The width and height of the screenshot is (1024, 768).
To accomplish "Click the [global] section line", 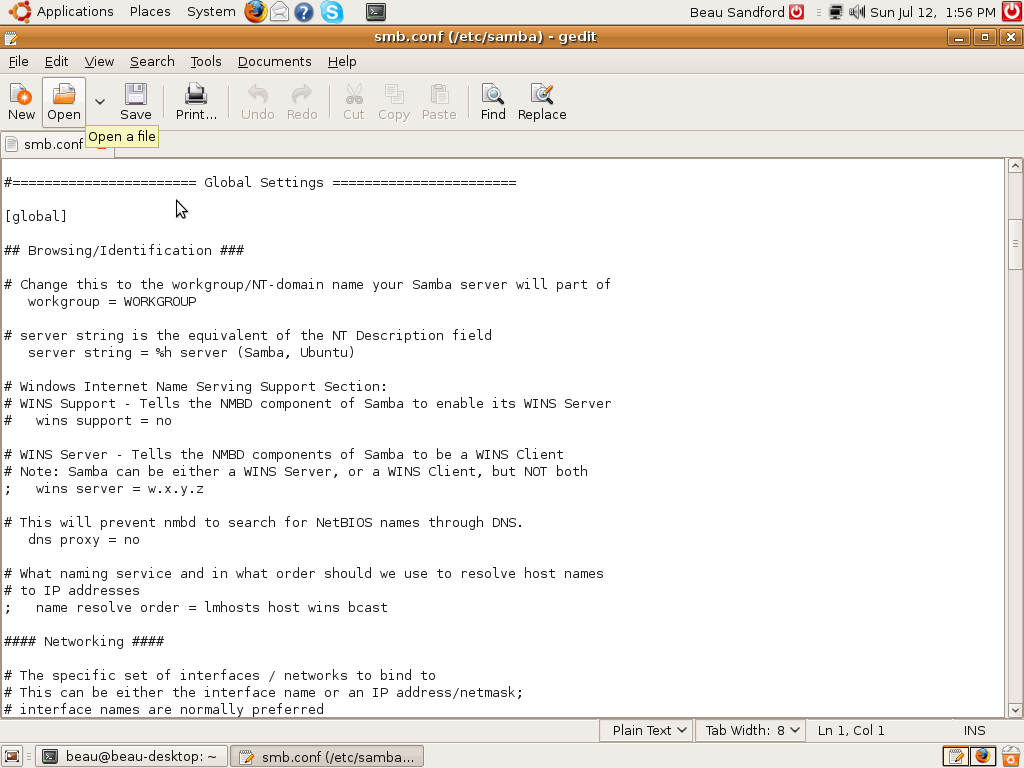I will coord(35,216).
